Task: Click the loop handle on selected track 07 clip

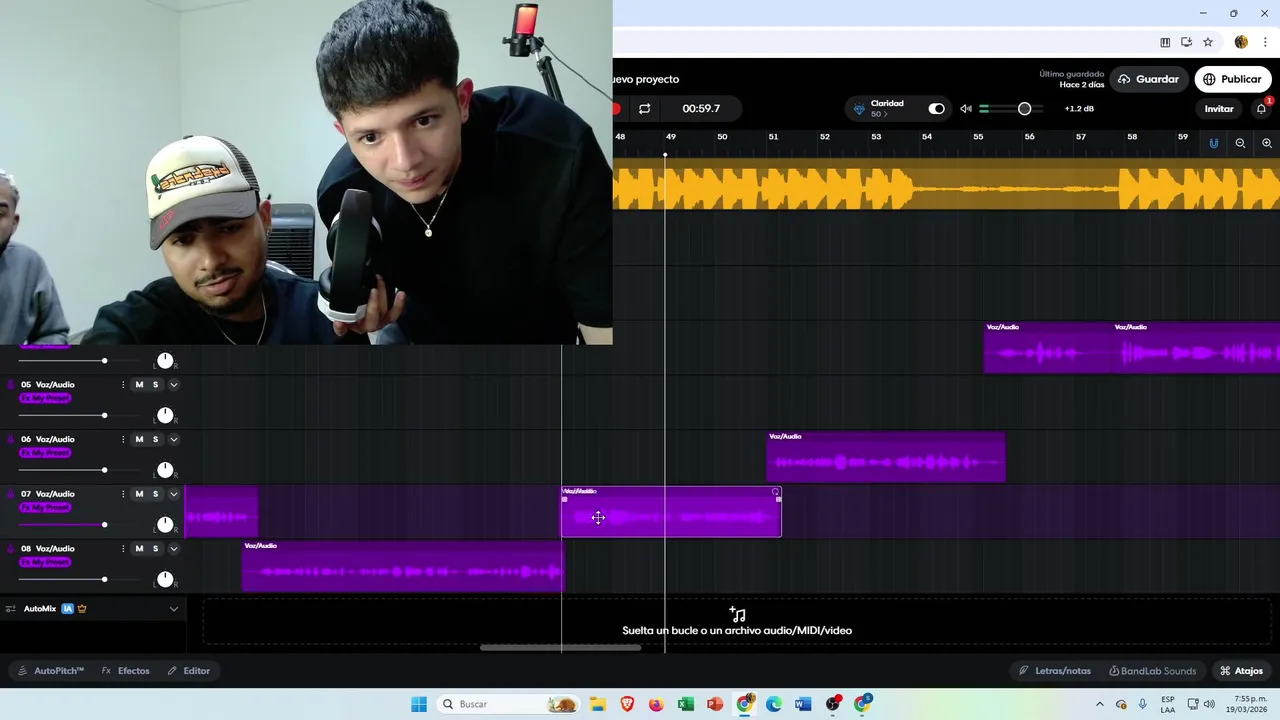Action: pyautogui.click(x=775, y=492)
